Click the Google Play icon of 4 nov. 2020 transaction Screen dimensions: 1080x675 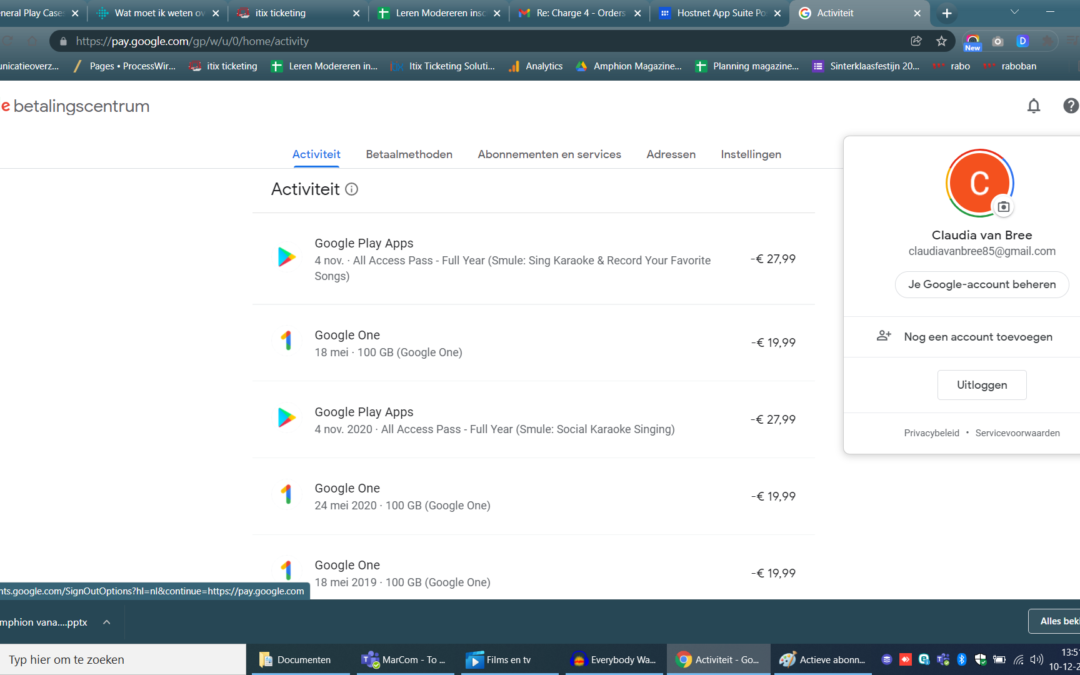click(287, 417)
